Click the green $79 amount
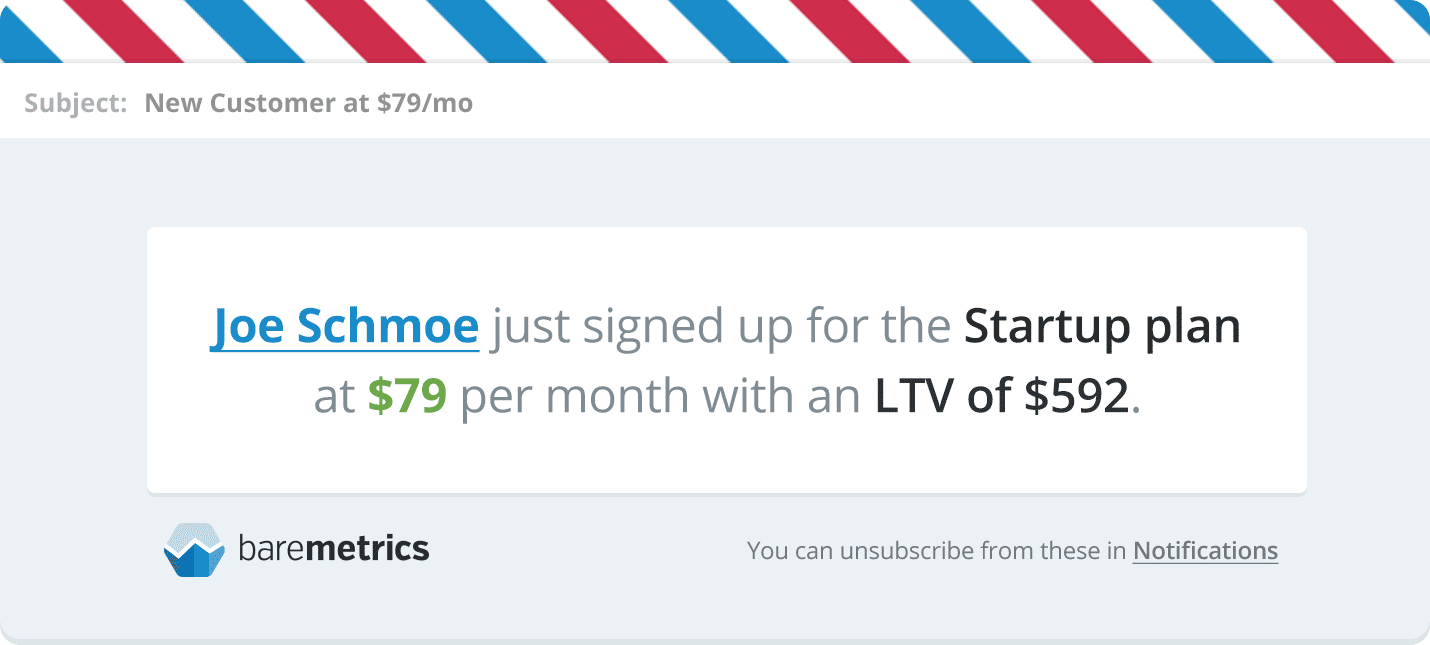The width and height of the screenshot is (1430, 645). tap(407, 397)
